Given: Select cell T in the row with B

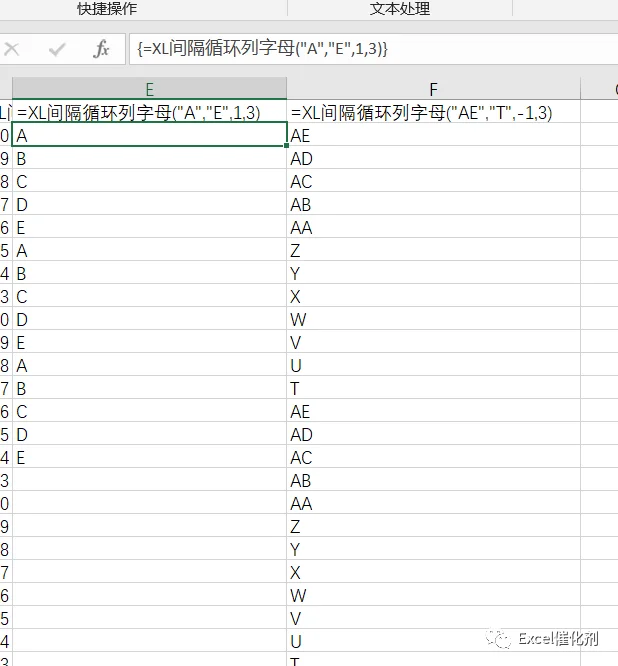Looking at the screenshot, I should 434,388.
